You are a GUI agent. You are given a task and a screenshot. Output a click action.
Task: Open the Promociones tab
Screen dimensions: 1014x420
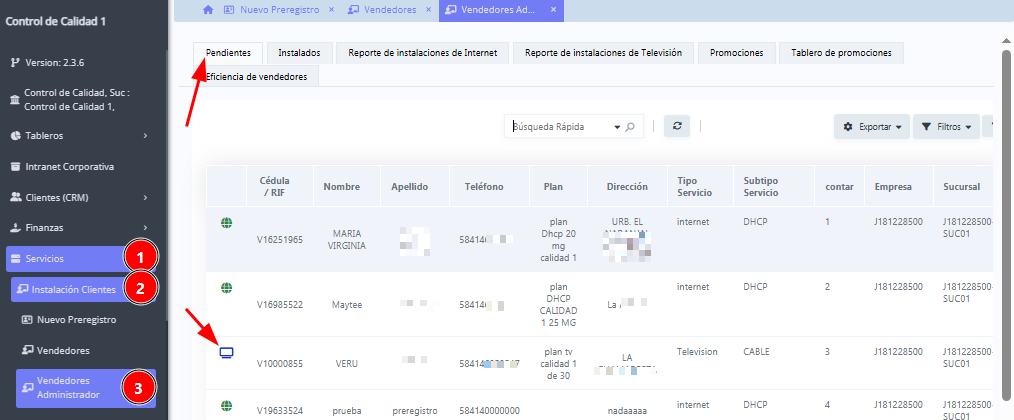pos(736,53)
